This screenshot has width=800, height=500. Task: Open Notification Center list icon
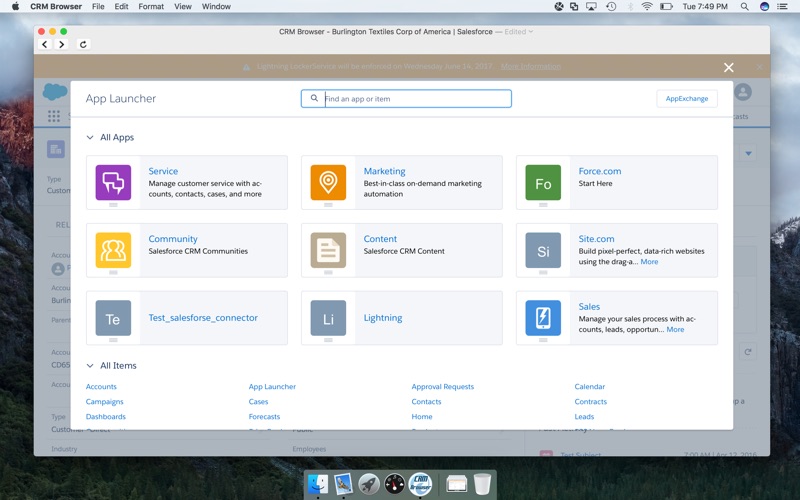click(x=782, y=7)
